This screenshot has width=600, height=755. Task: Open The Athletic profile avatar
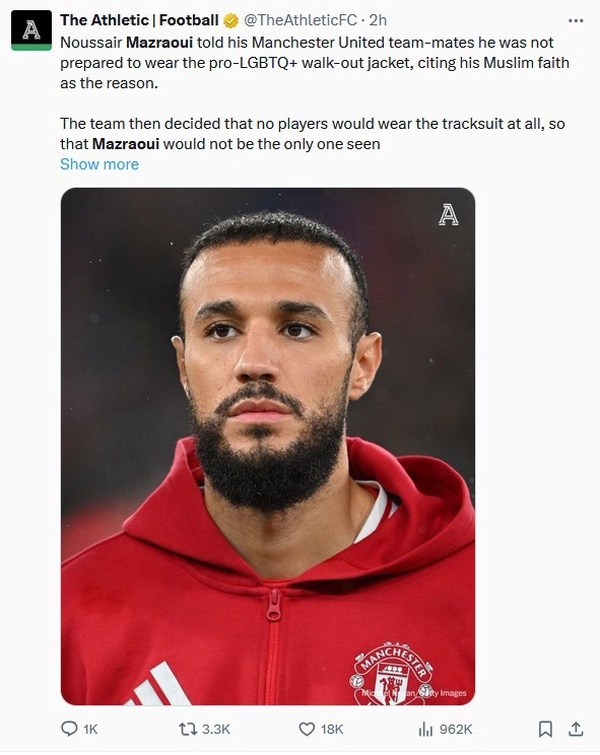click(31, 31)
